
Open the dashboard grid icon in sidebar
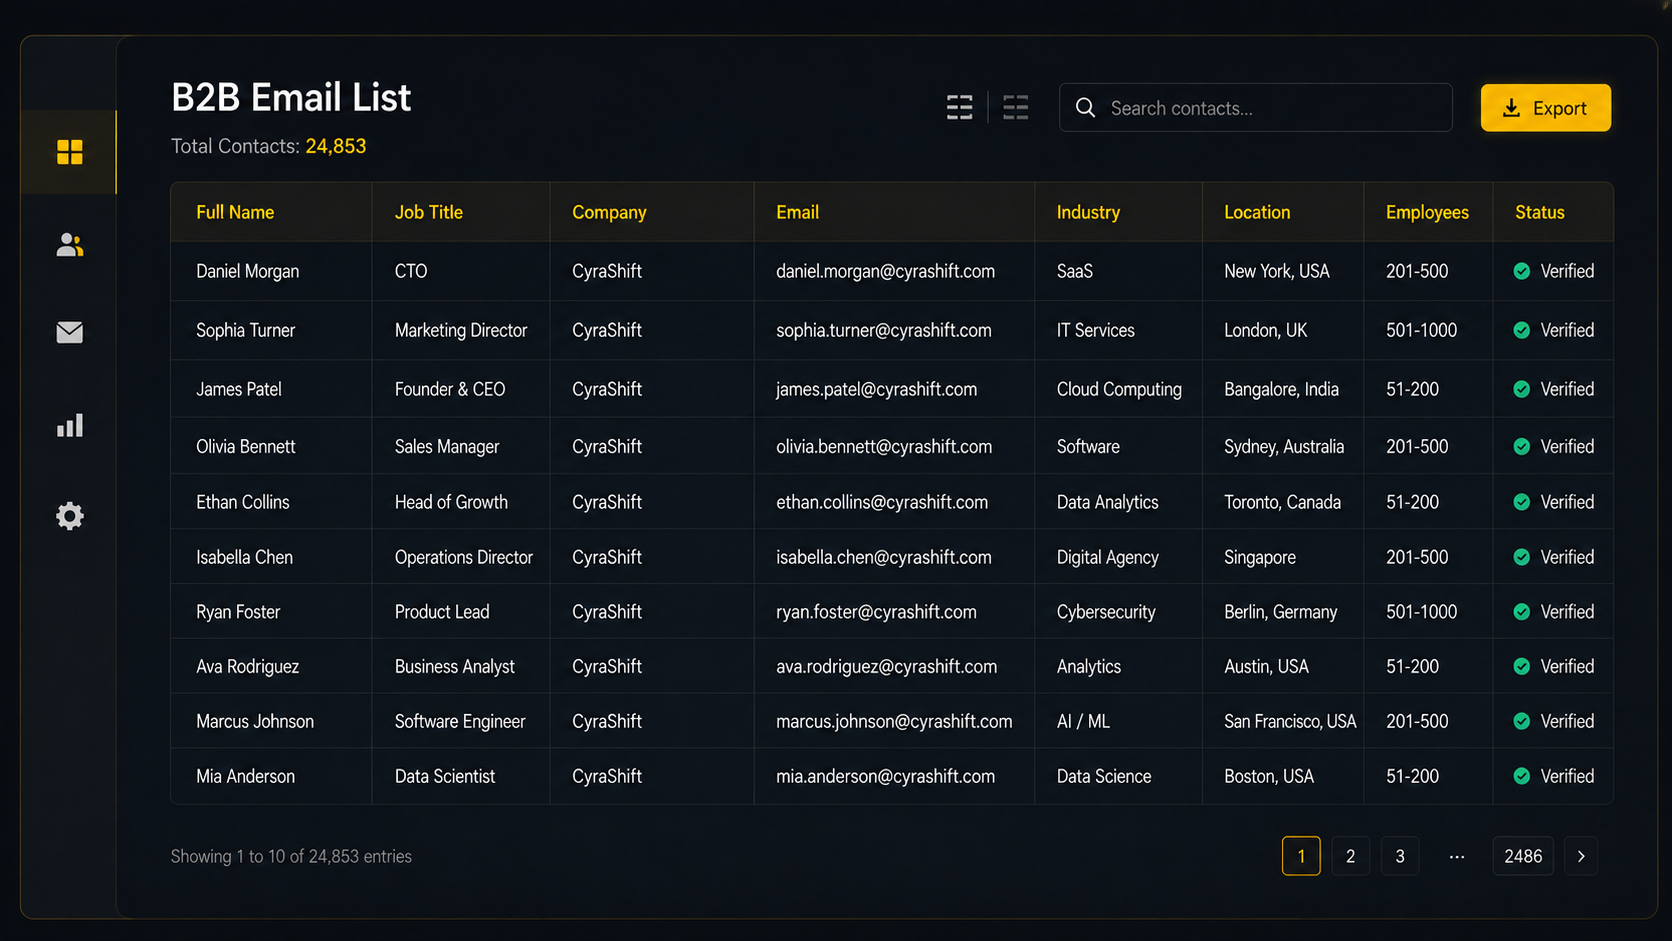click(70, 152)
